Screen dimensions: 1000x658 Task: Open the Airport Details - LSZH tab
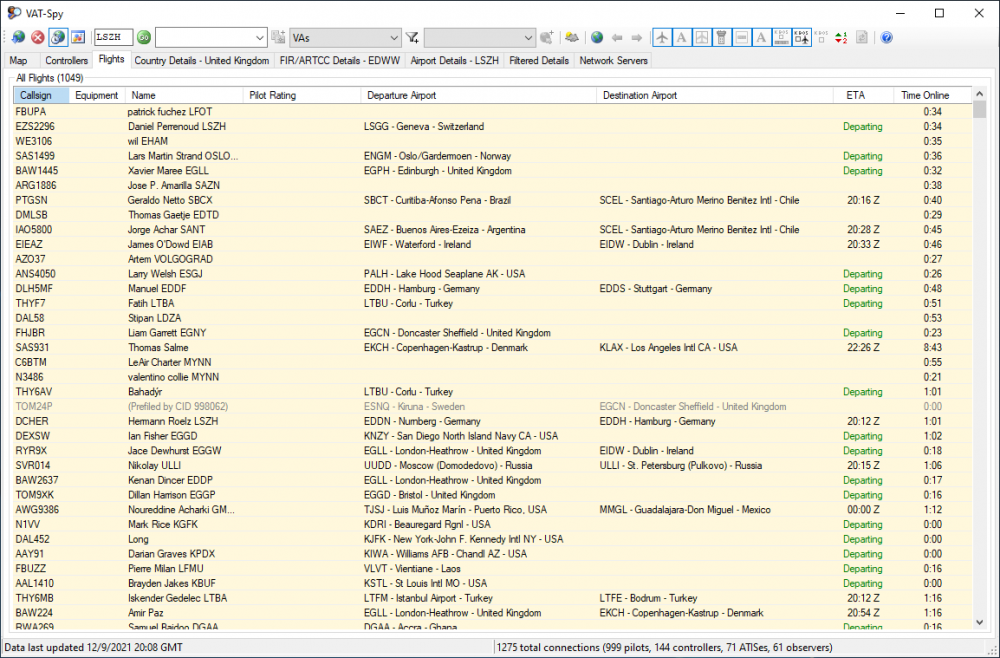tap(456, 60)
